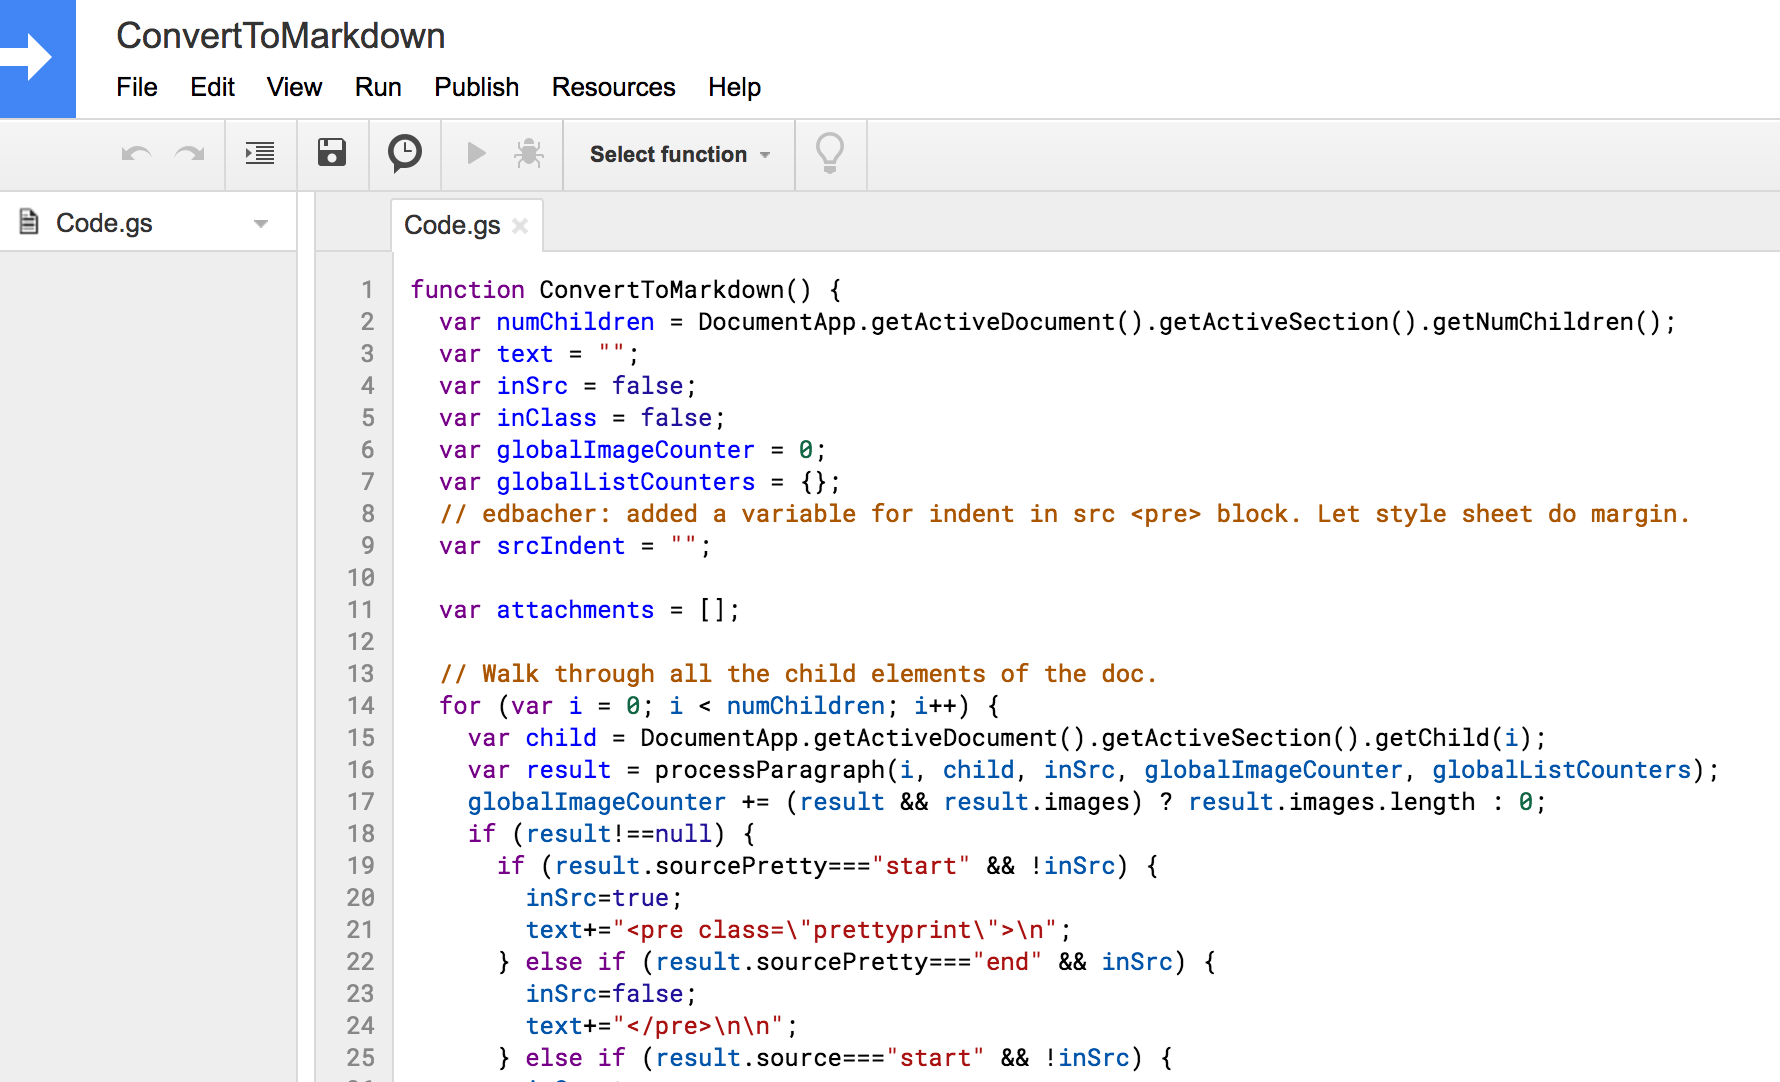Click 'processParagraph' call on line 16

click(770, 770)
